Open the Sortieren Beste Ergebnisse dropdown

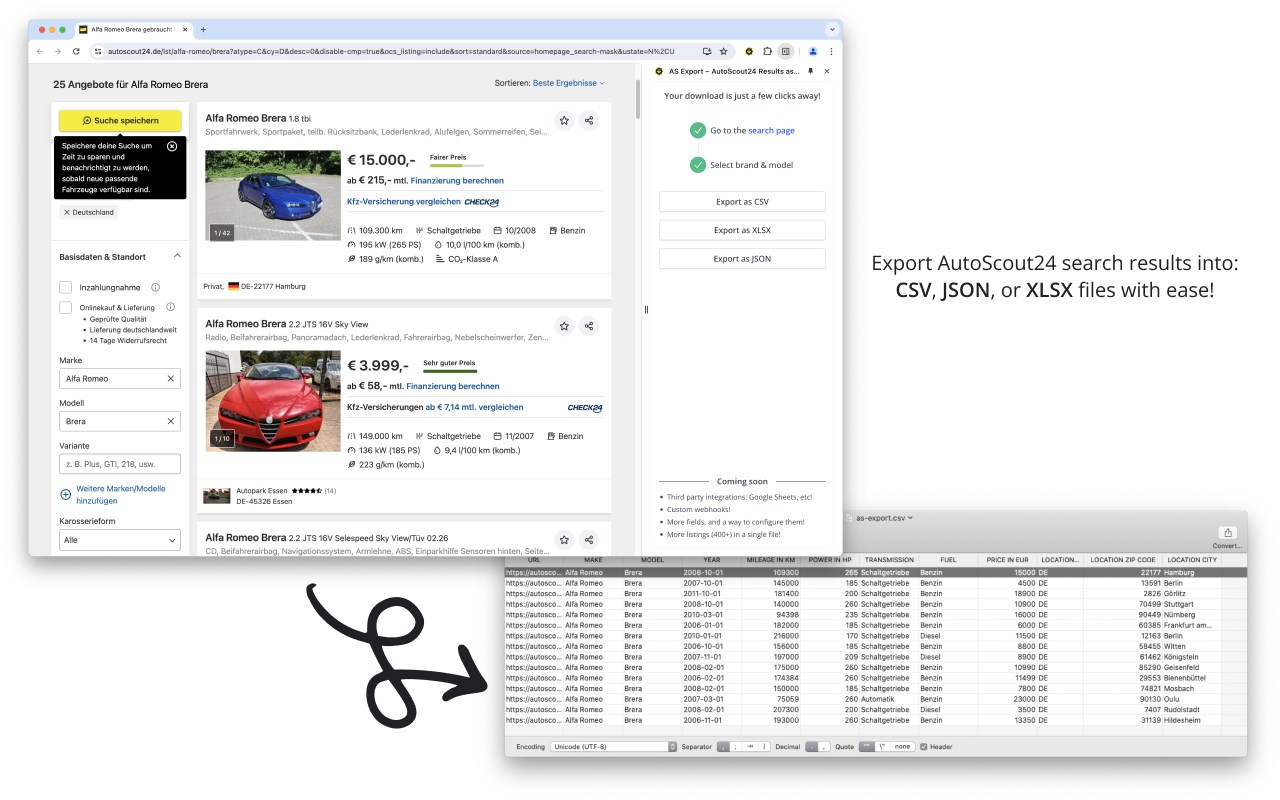[569, 83]
